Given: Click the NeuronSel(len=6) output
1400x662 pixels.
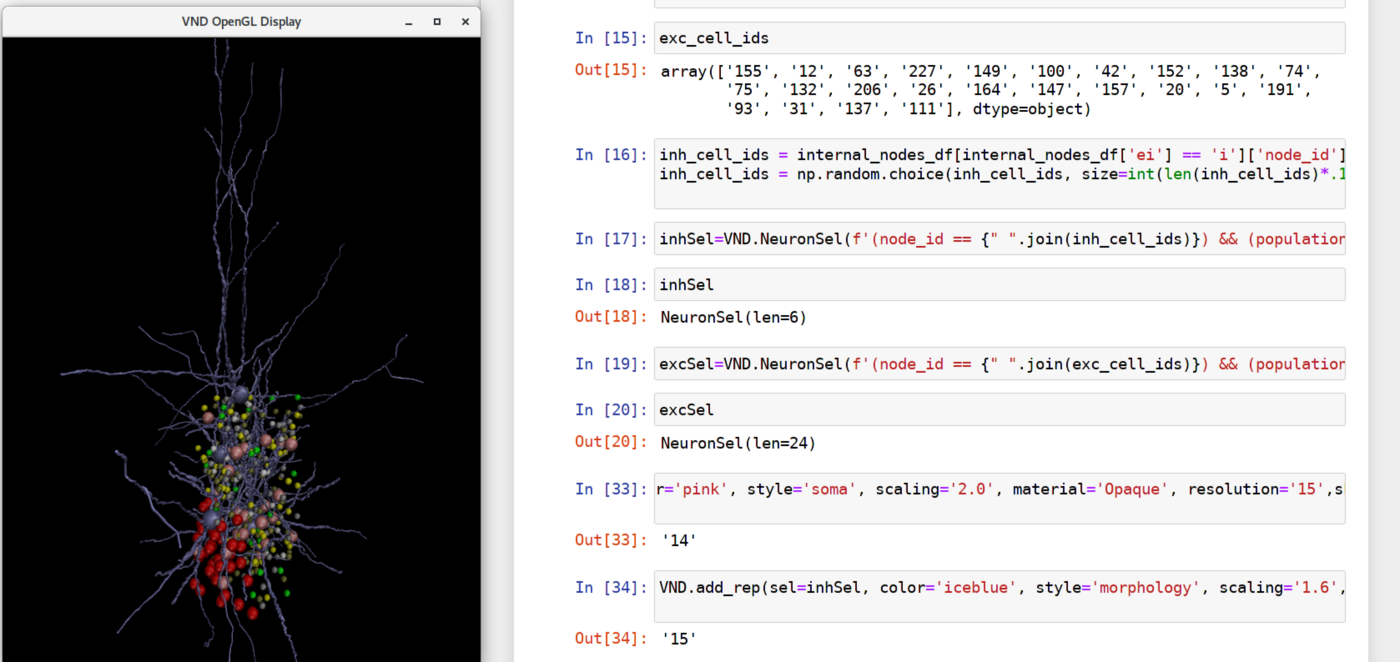Looking at the screenshot, I should [734, 318].
